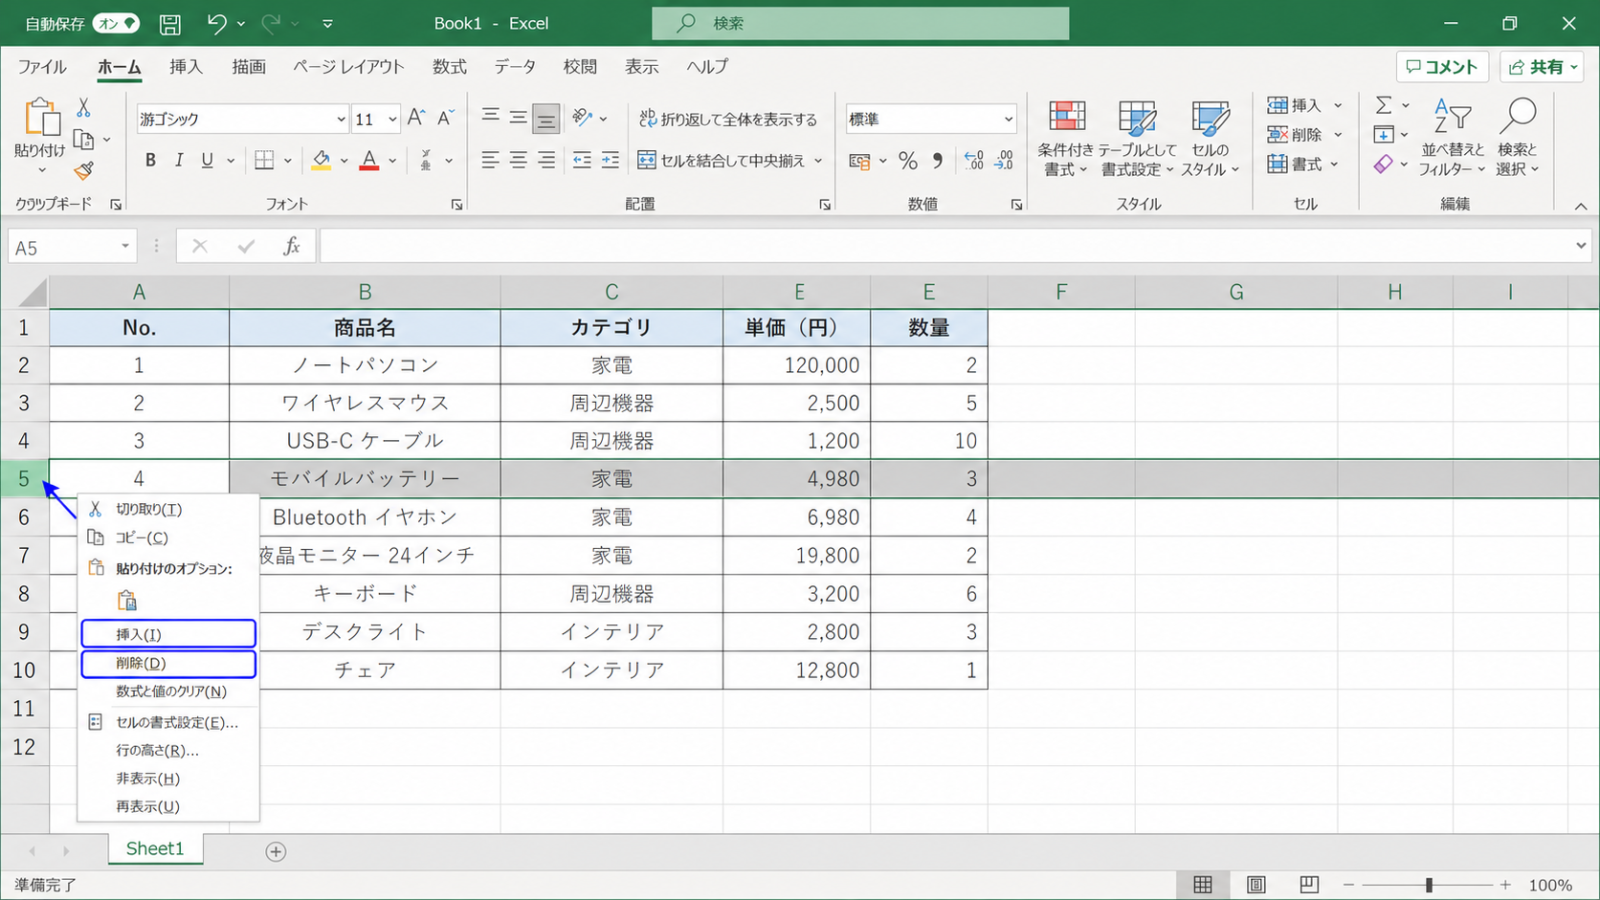The width and height of the screenshot is (1600, 900).
Task: Toggle Bottom Align button
Action: (x=546, y=118)
